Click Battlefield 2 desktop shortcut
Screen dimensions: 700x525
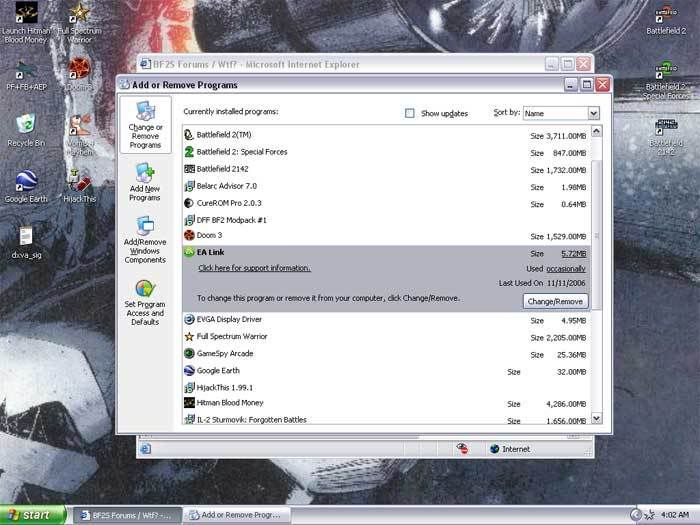pos(666,21)
